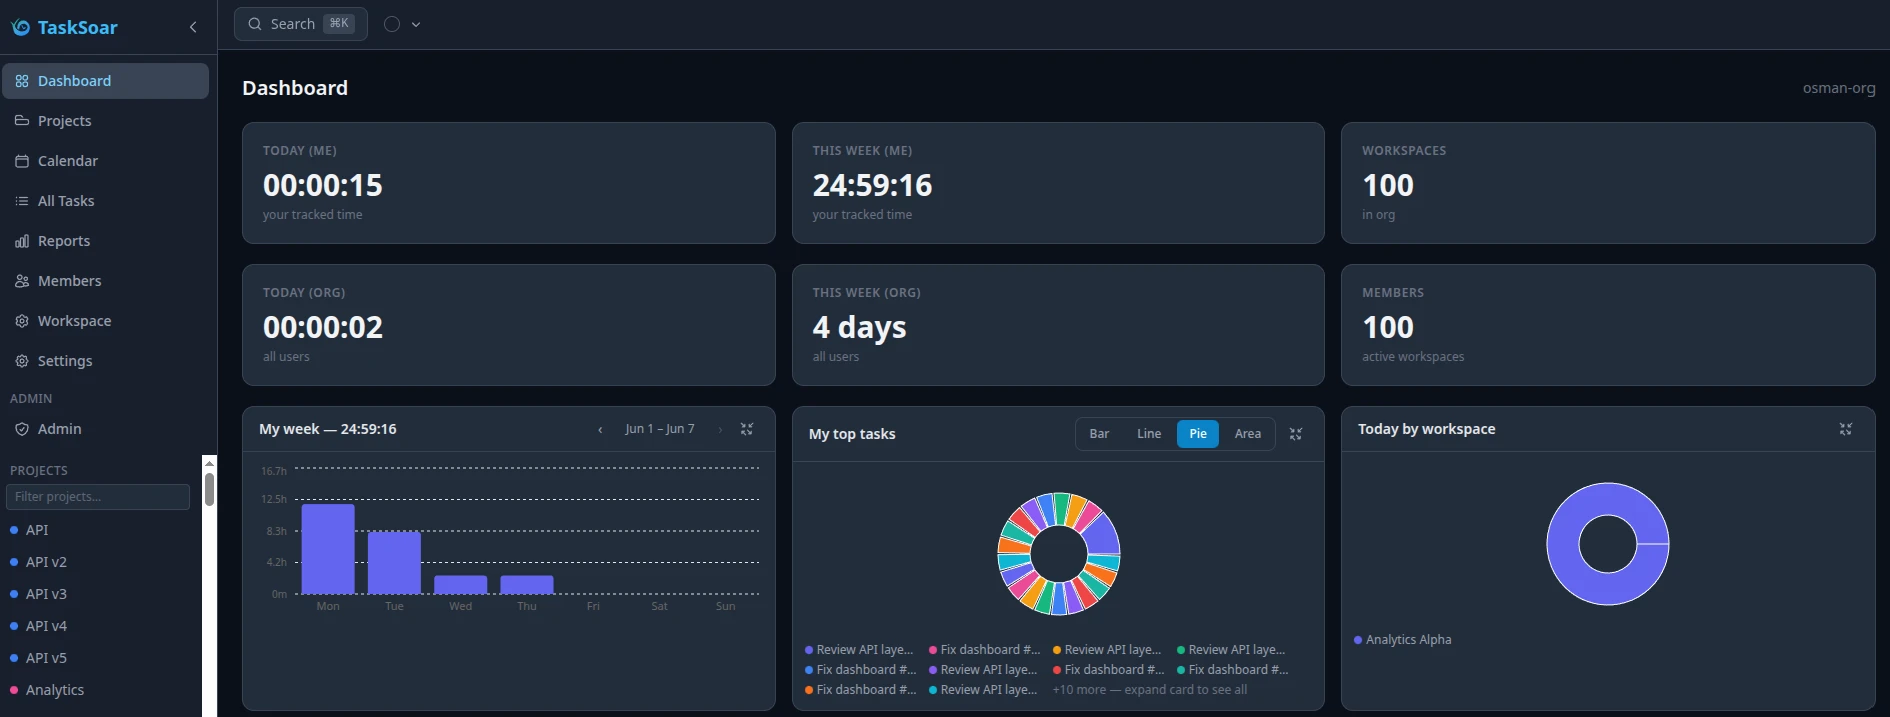Go to next week in My week
Image resolution: width=1890 pixels, height=717 pixels.
pyautogui.click(x=720, y=429)
